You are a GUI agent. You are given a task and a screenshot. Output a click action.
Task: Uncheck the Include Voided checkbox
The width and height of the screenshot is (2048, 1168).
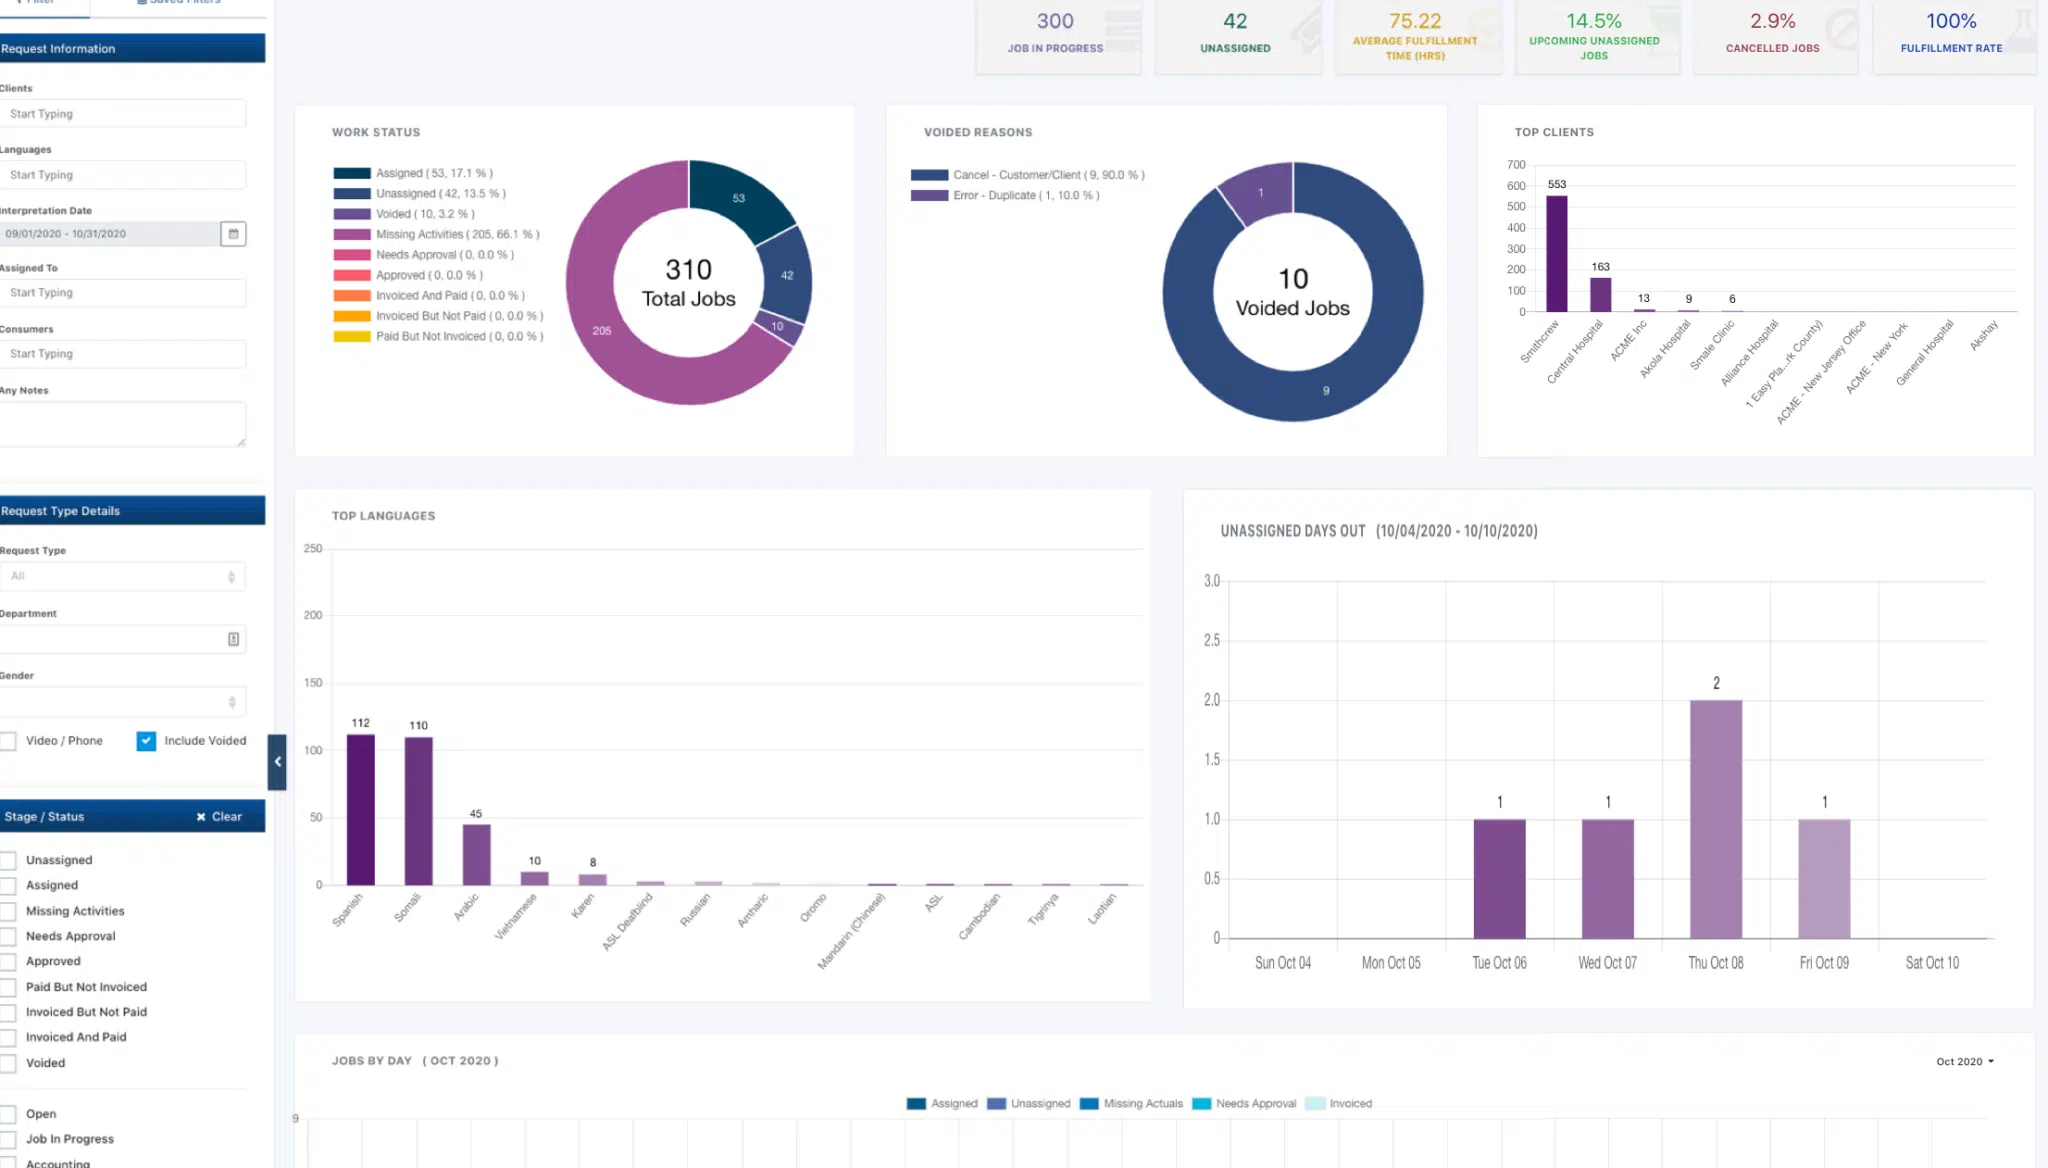click(146, 741)
